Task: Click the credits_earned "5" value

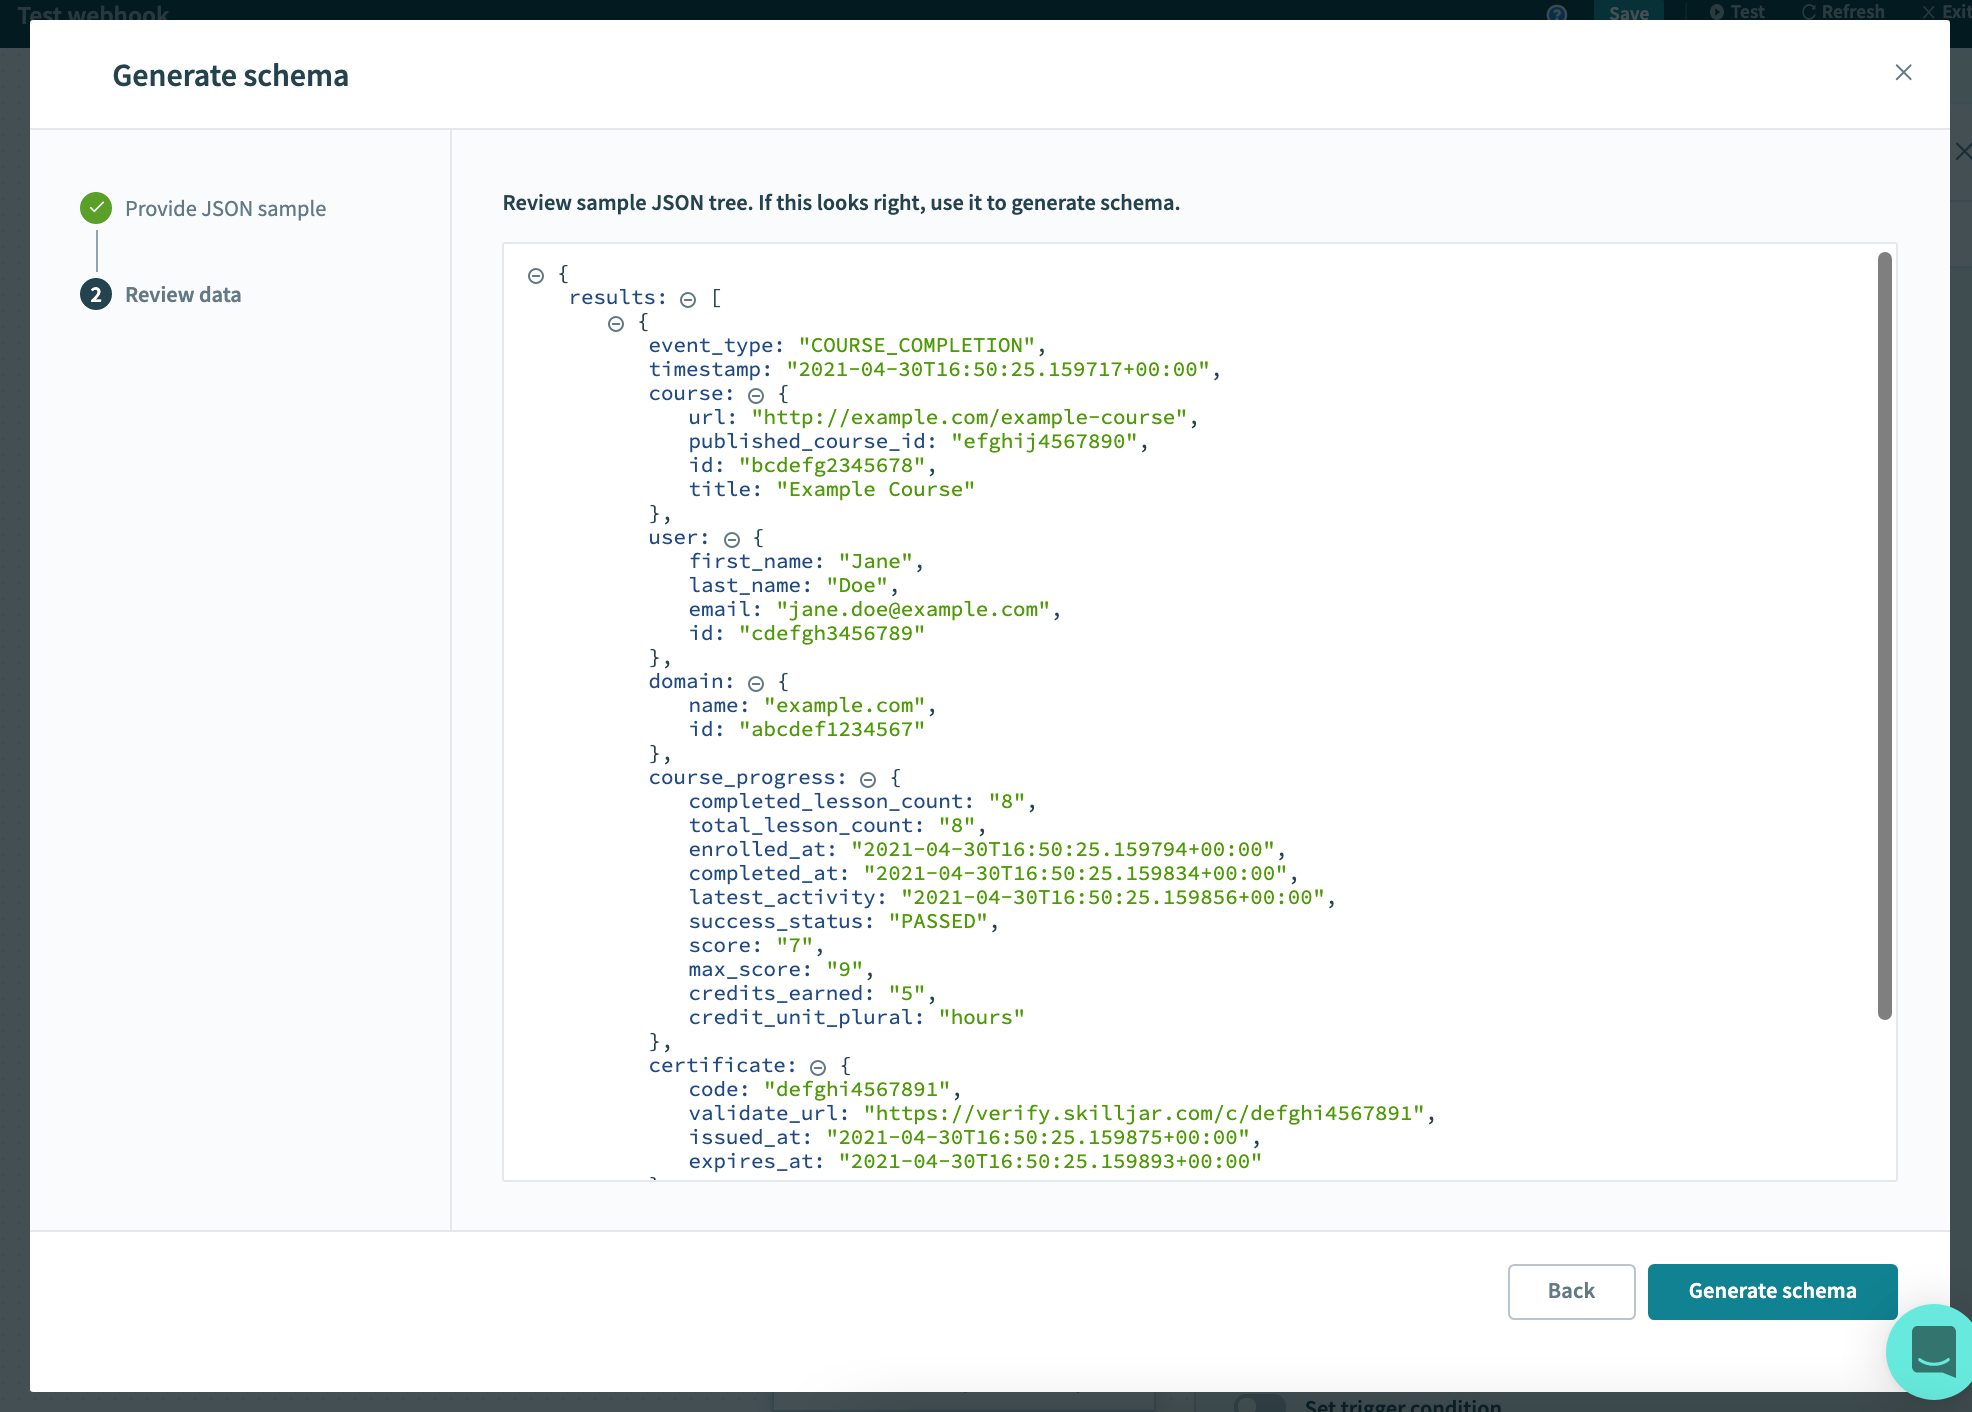Action: point(907,993)
